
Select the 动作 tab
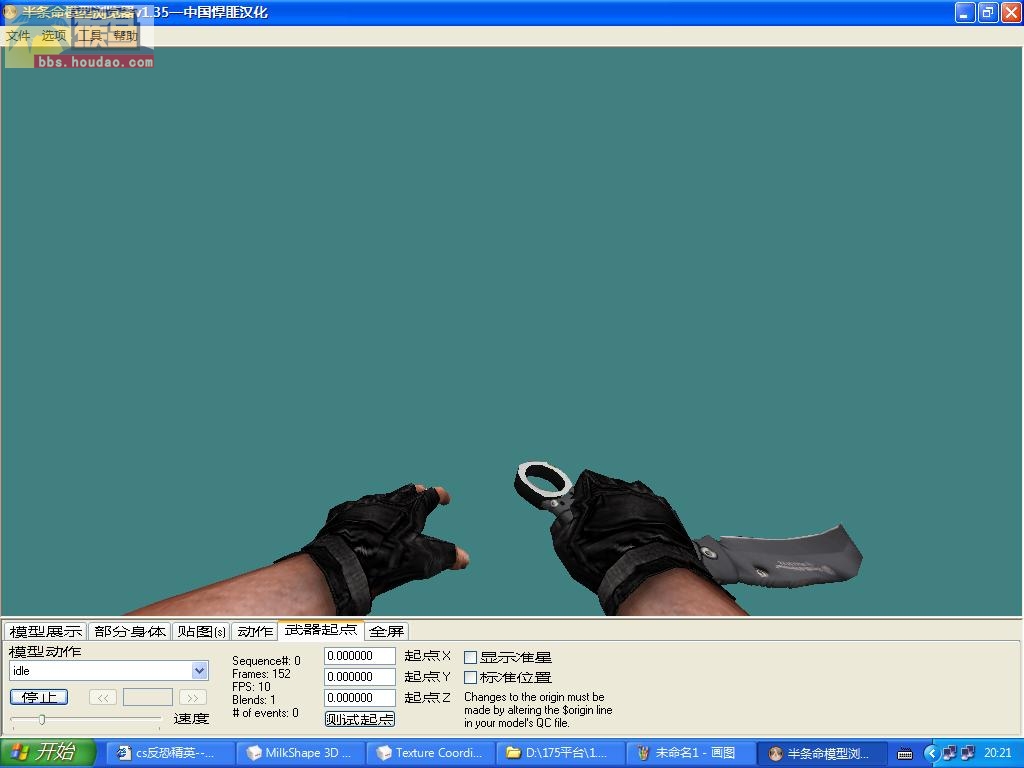255,632
